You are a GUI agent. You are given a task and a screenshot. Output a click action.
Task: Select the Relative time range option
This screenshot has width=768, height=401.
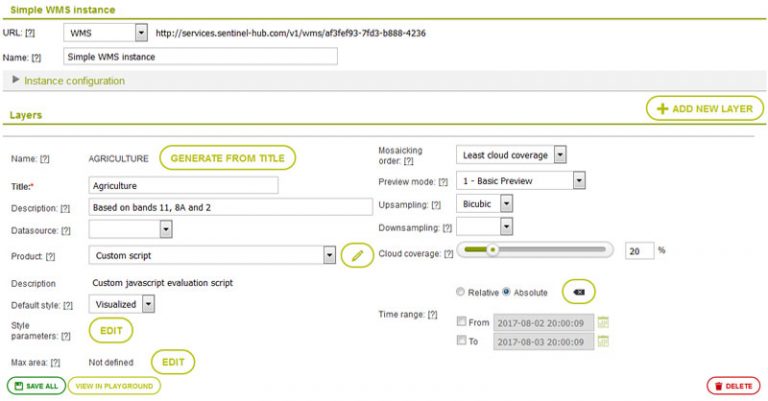[x=460, y=292]
